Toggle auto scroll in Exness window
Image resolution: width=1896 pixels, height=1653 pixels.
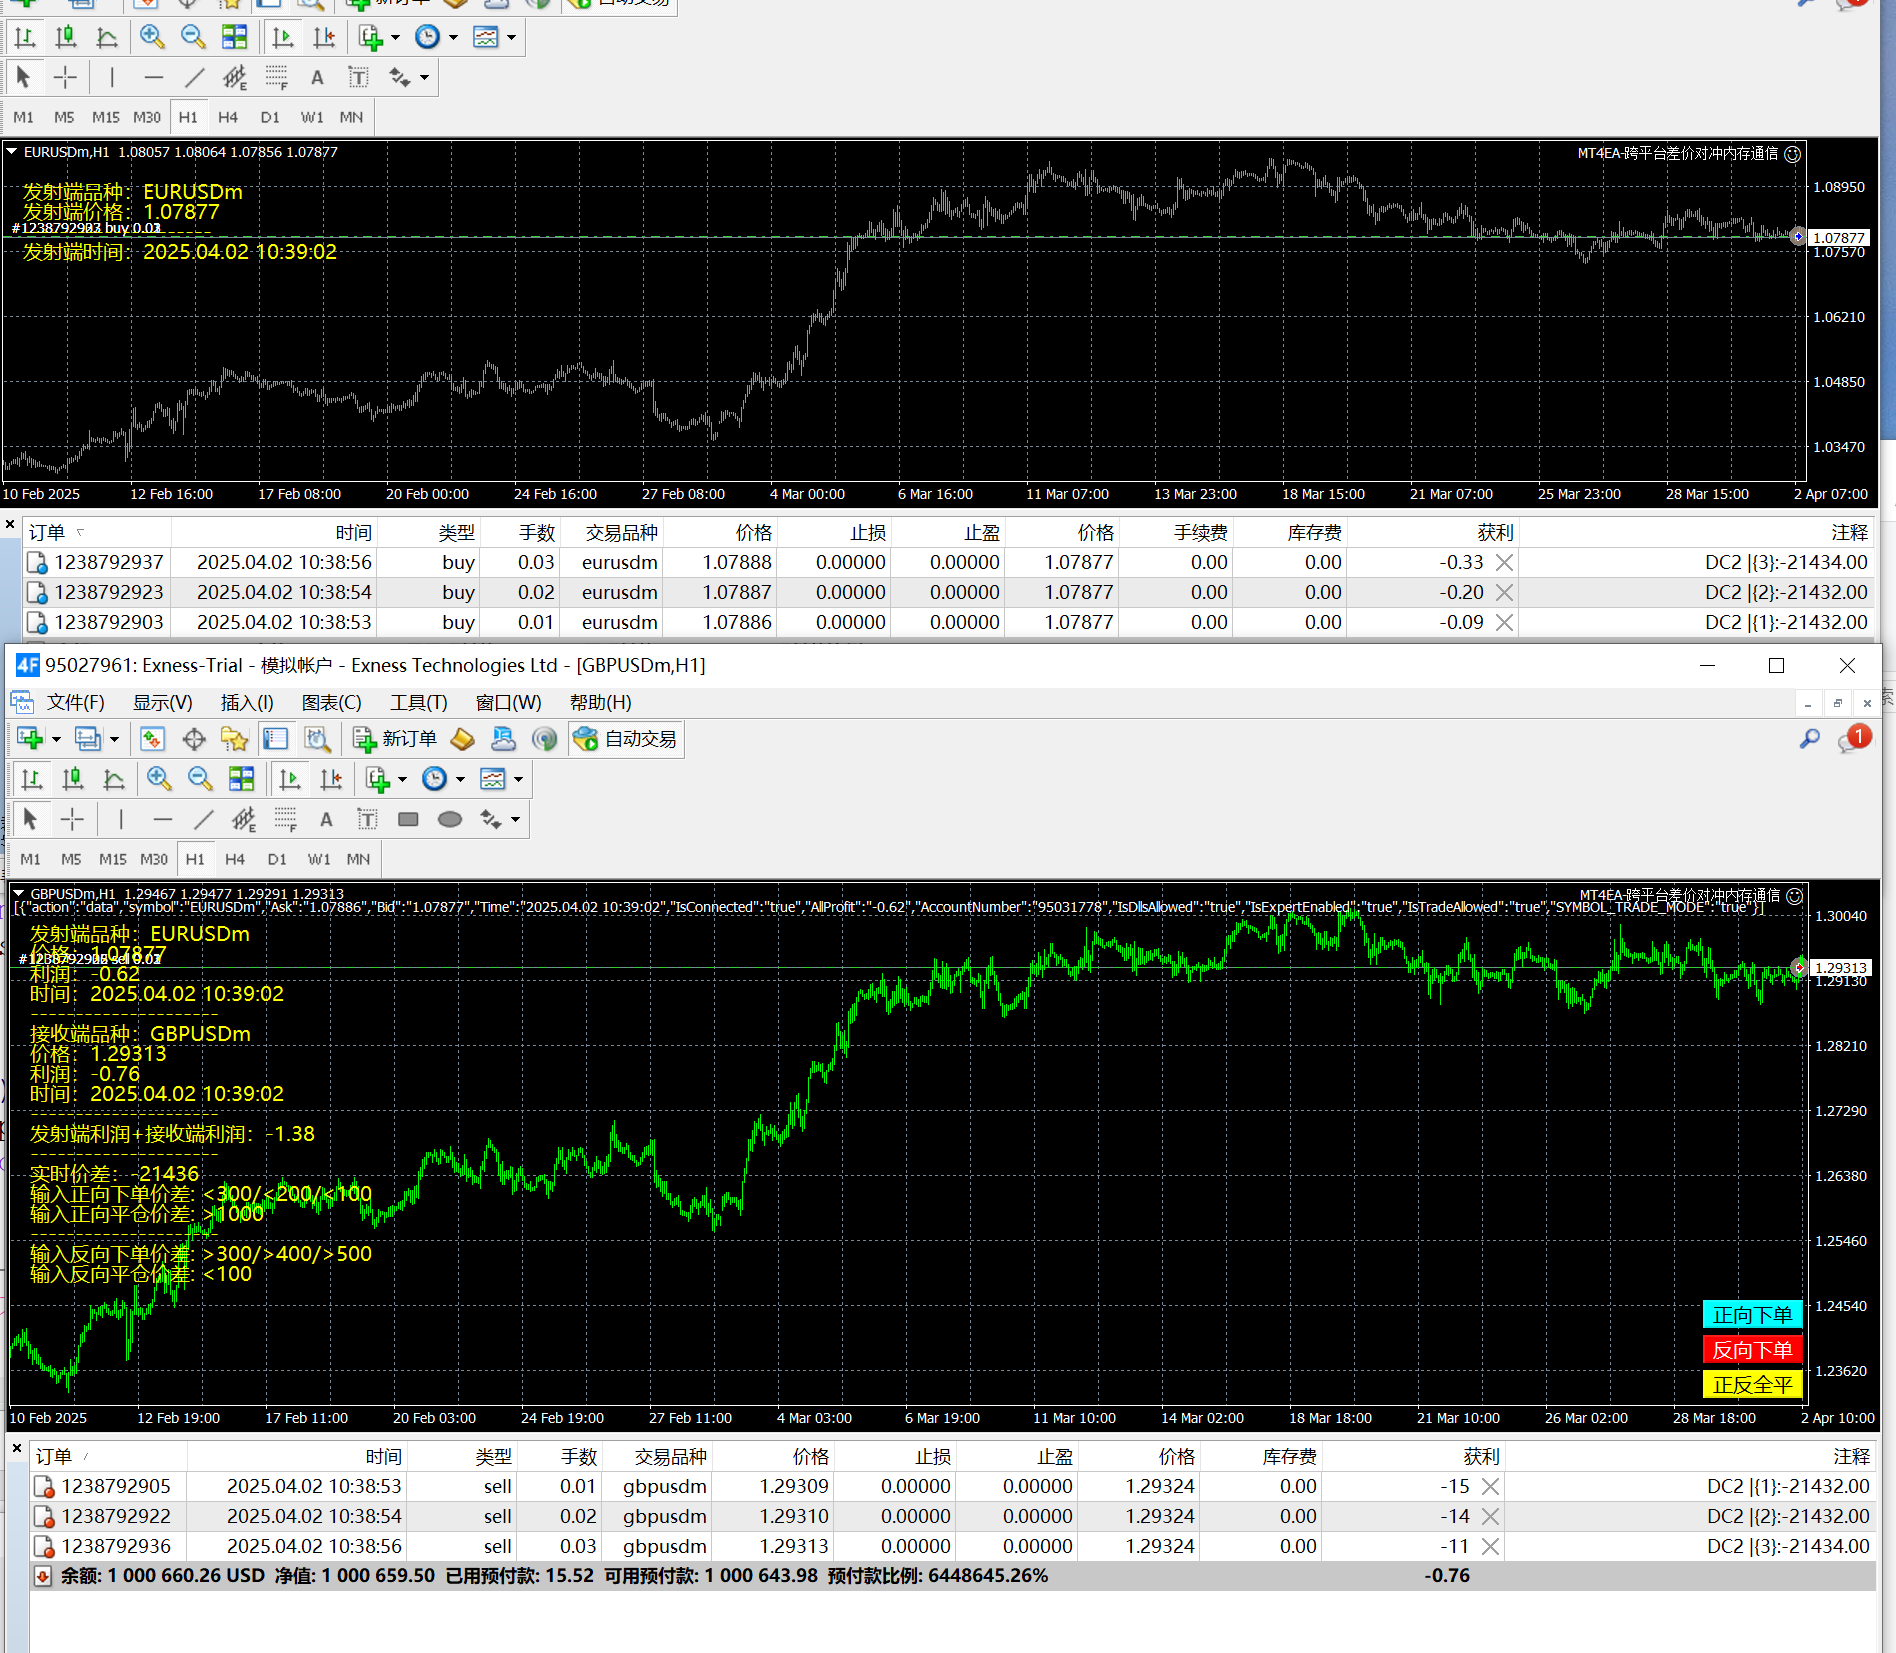290,779
